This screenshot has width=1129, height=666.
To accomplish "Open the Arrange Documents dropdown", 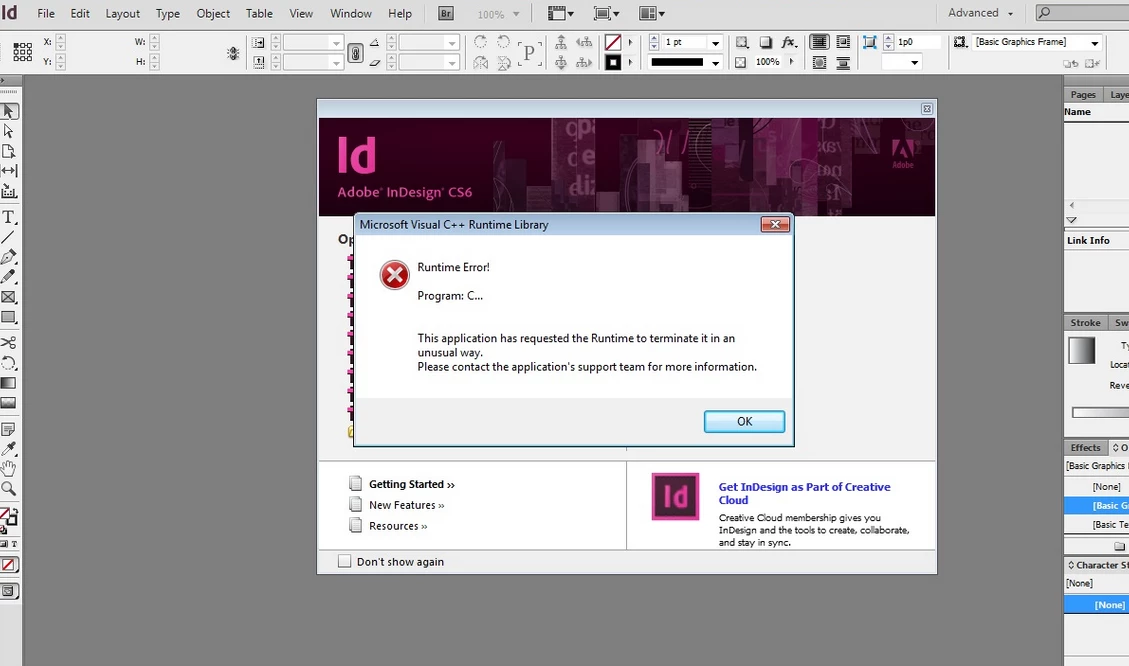I will [x=652, y=14].
